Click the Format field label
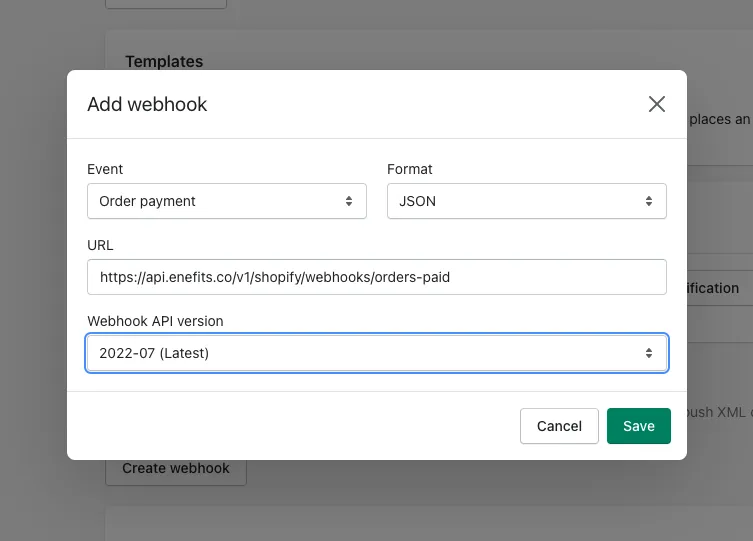This screenshot has width=753, height=541. click(x=410, y=169)
